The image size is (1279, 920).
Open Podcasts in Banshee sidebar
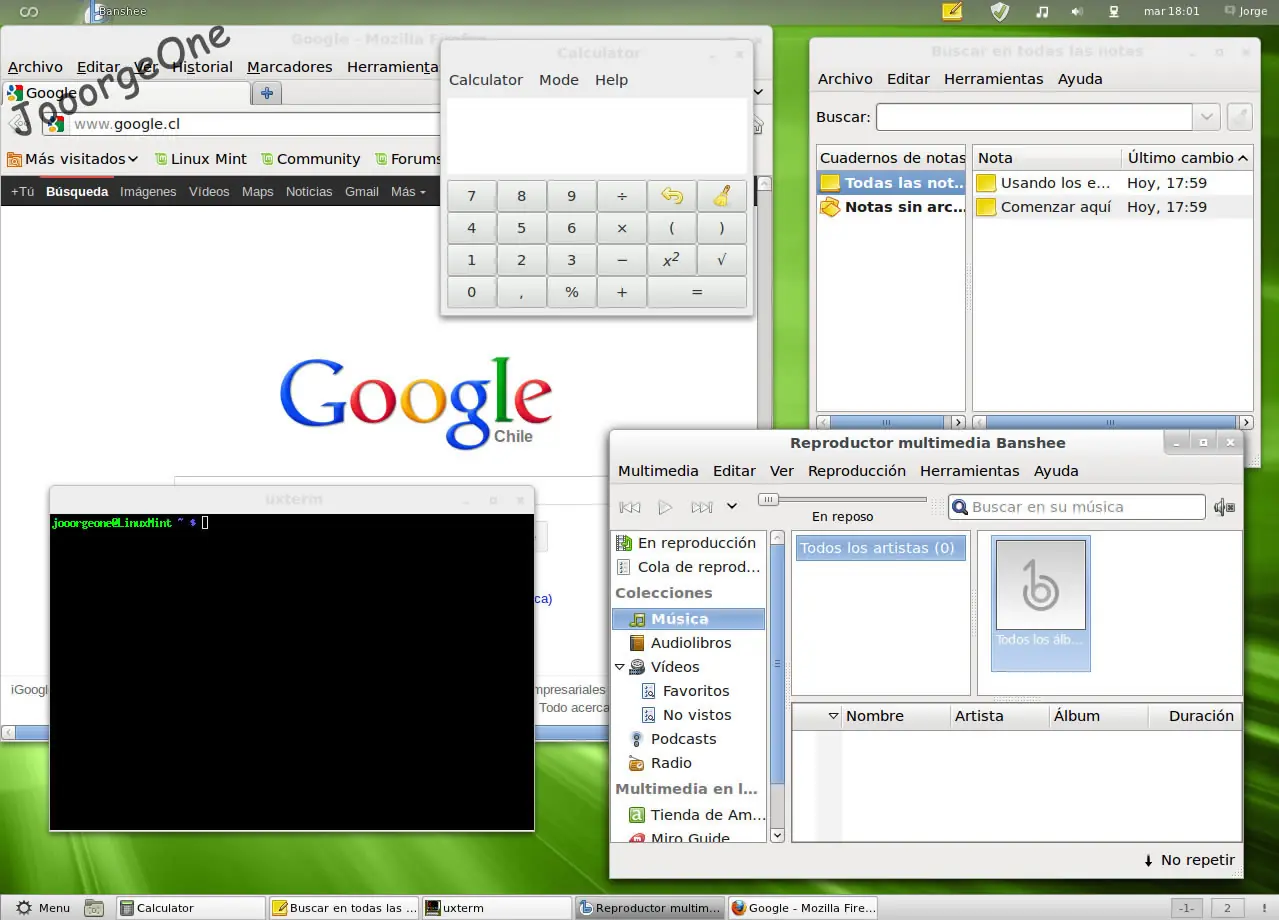coord(689,739)
